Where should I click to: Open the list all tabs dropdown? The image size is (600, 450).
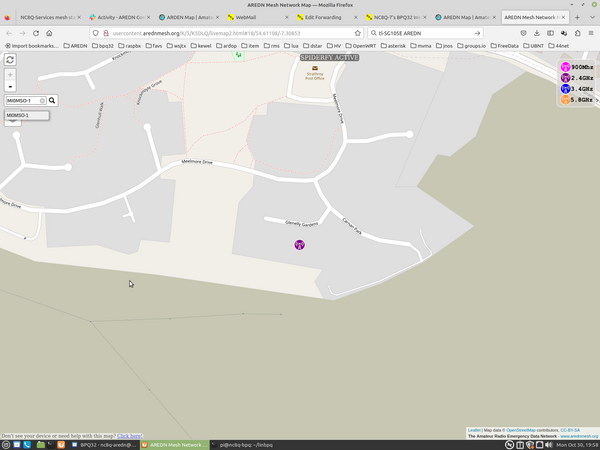pos(592,17)
